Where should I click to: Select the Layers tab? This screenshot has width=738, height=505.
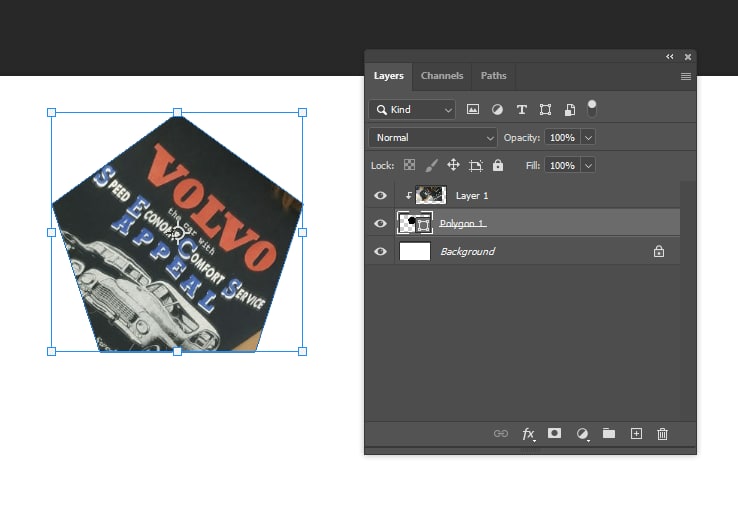click(389, 76)
